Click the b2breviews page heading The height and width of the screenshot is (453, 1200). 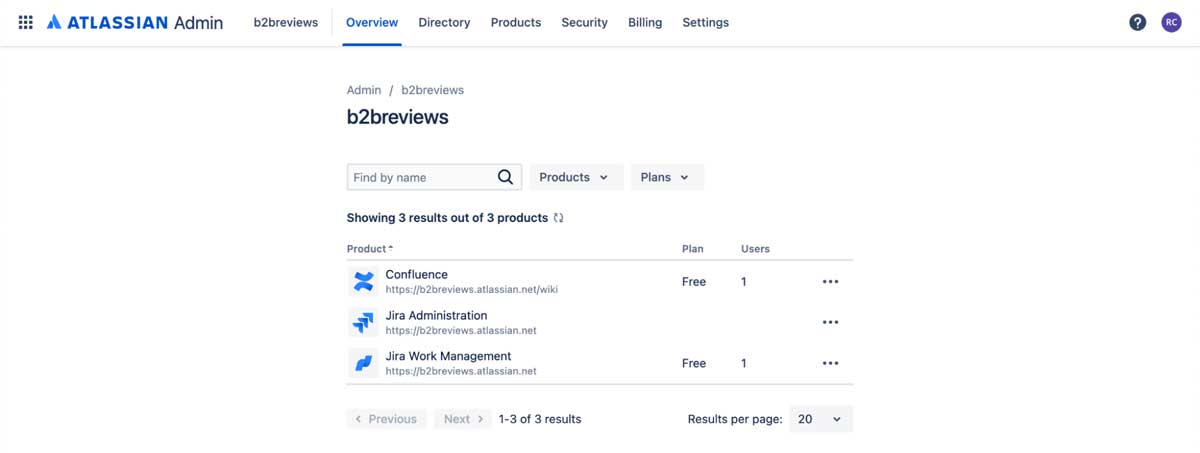pyautogui.click(x=398, y=117)
